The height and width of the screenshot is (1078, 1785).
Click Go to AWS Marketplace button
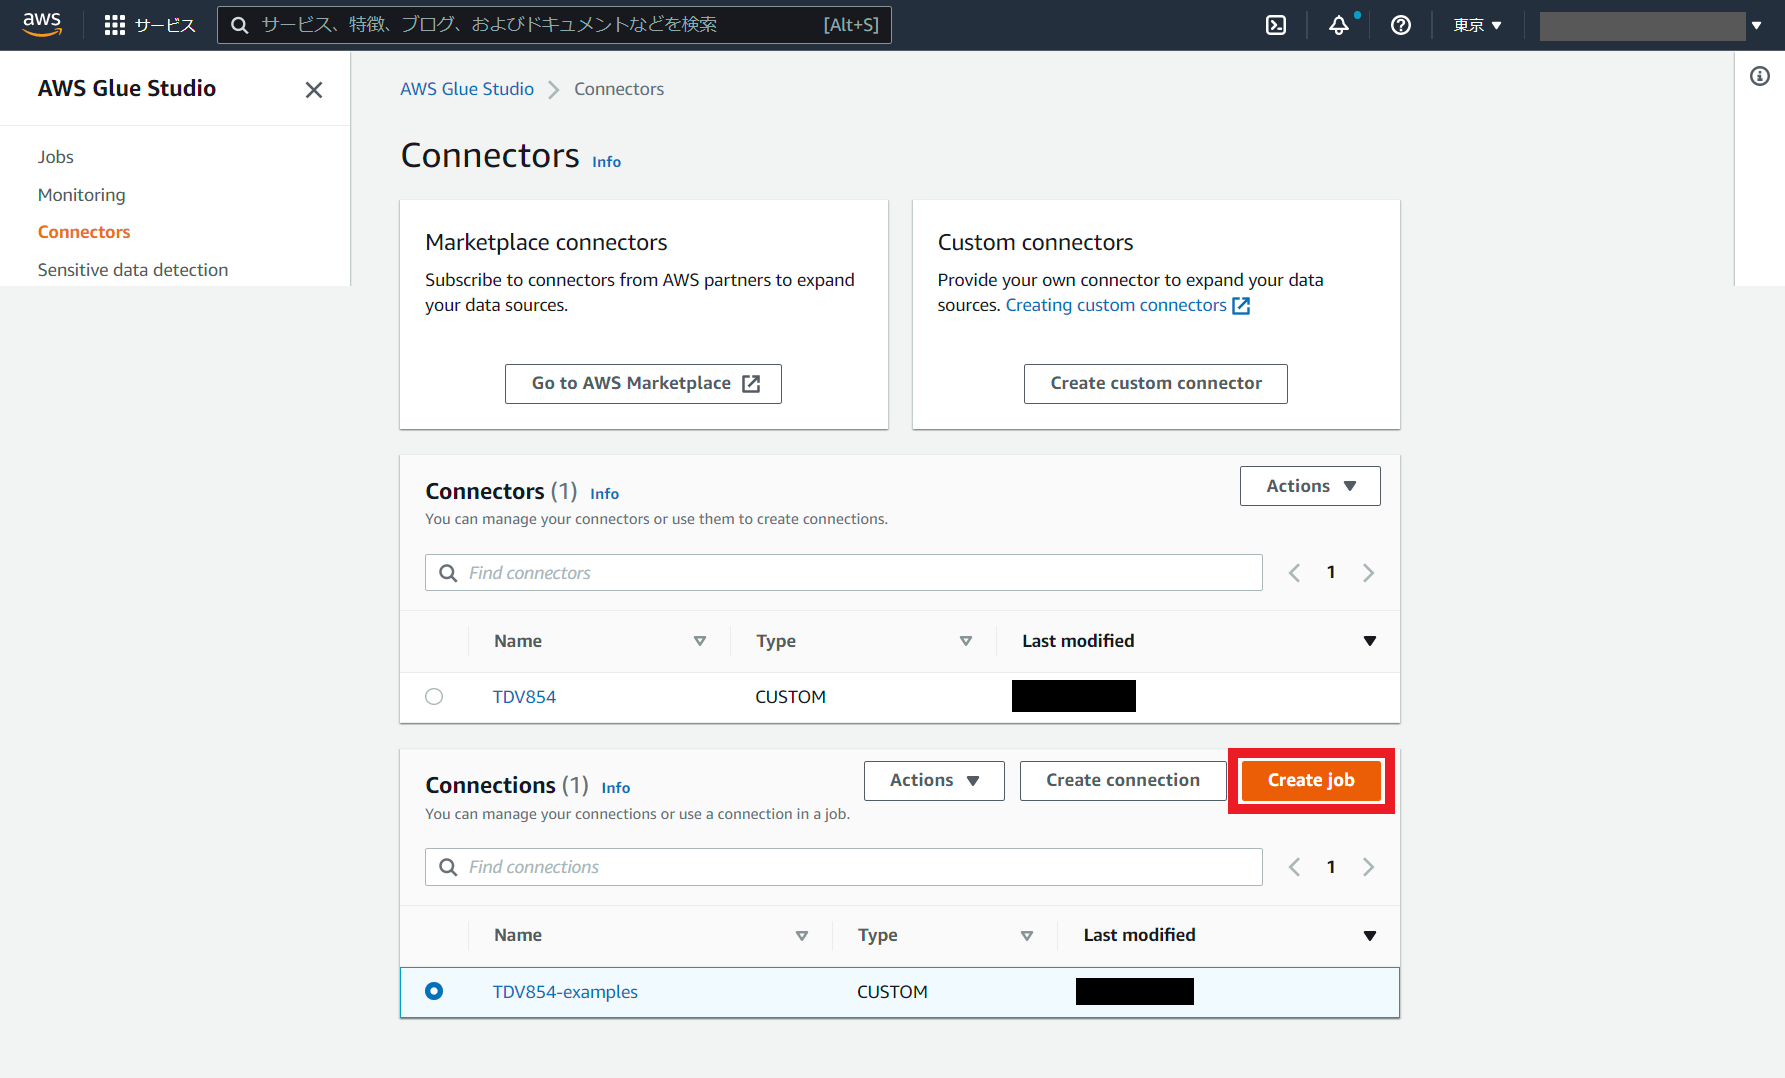coord(643,384)
